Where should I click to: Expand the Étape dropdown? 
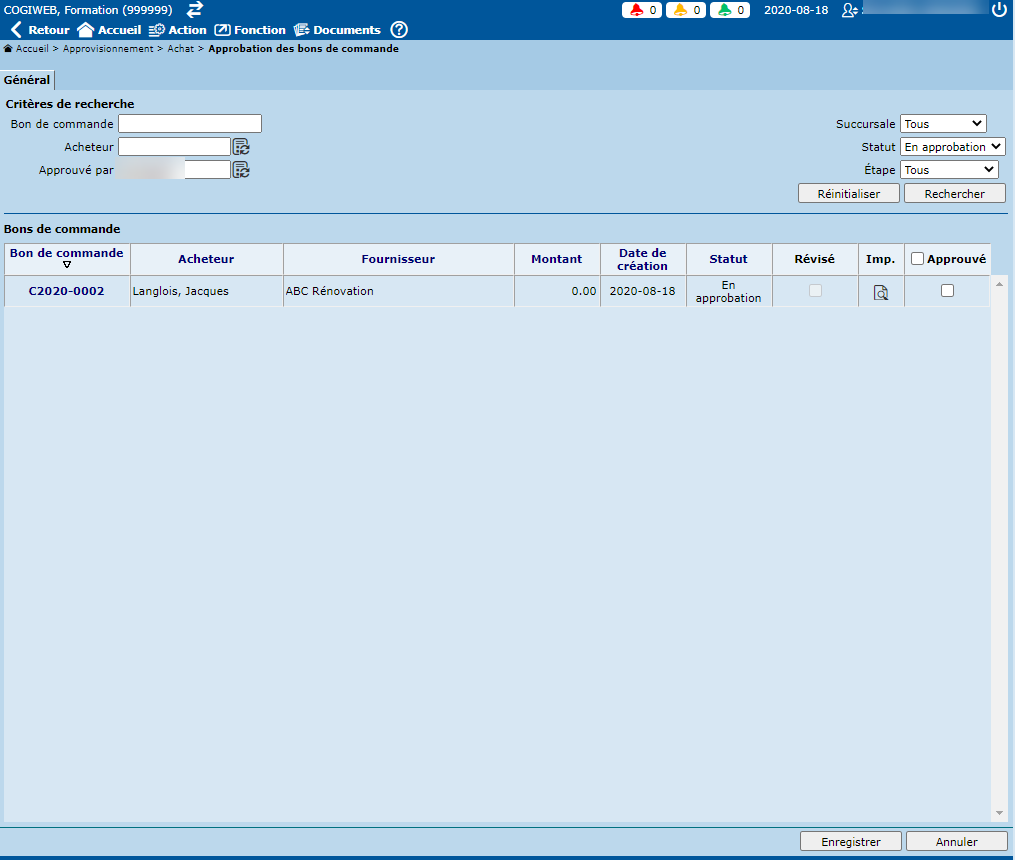[949, 170]
